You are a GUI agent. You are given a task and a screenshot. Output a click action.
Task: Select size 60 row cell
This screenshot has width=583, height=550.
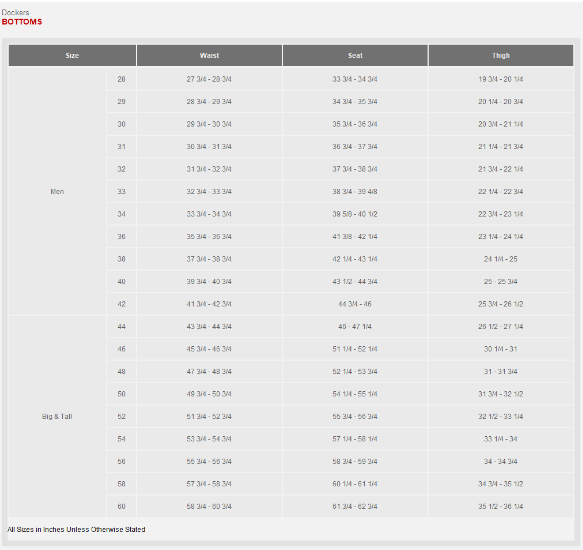122,506
